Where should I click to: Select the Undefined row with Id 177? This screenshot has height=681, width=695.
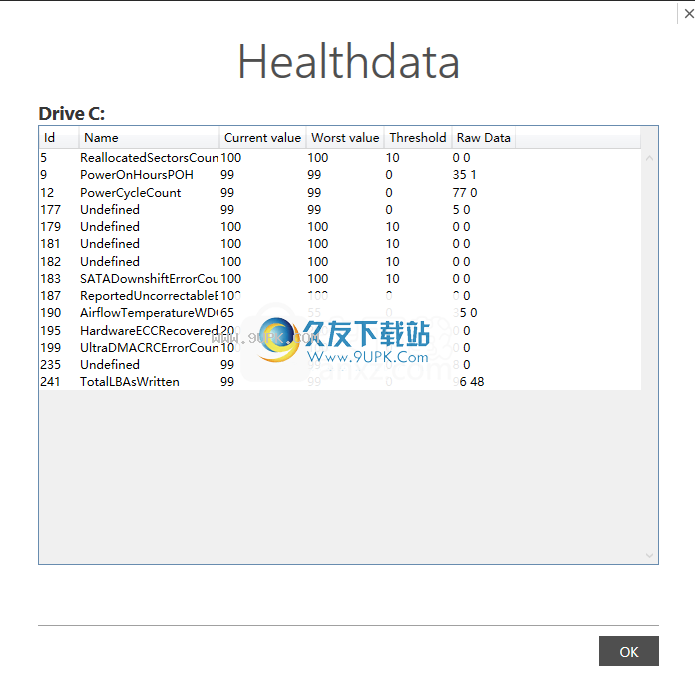click(x=340, y=209)
